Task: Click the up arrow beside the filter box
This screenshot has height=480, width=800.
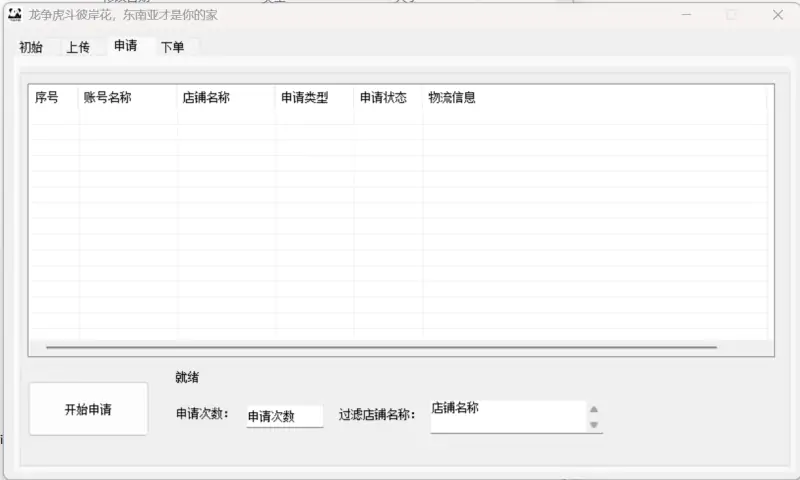Action: coord(594,409)
